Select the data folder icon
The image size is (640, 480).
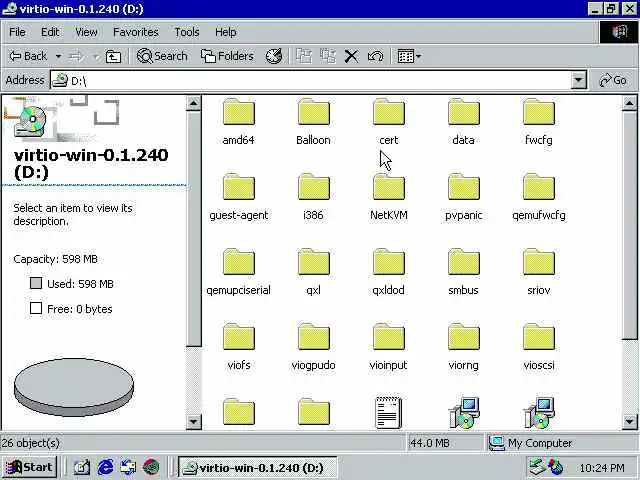click(x=464, y=111)
